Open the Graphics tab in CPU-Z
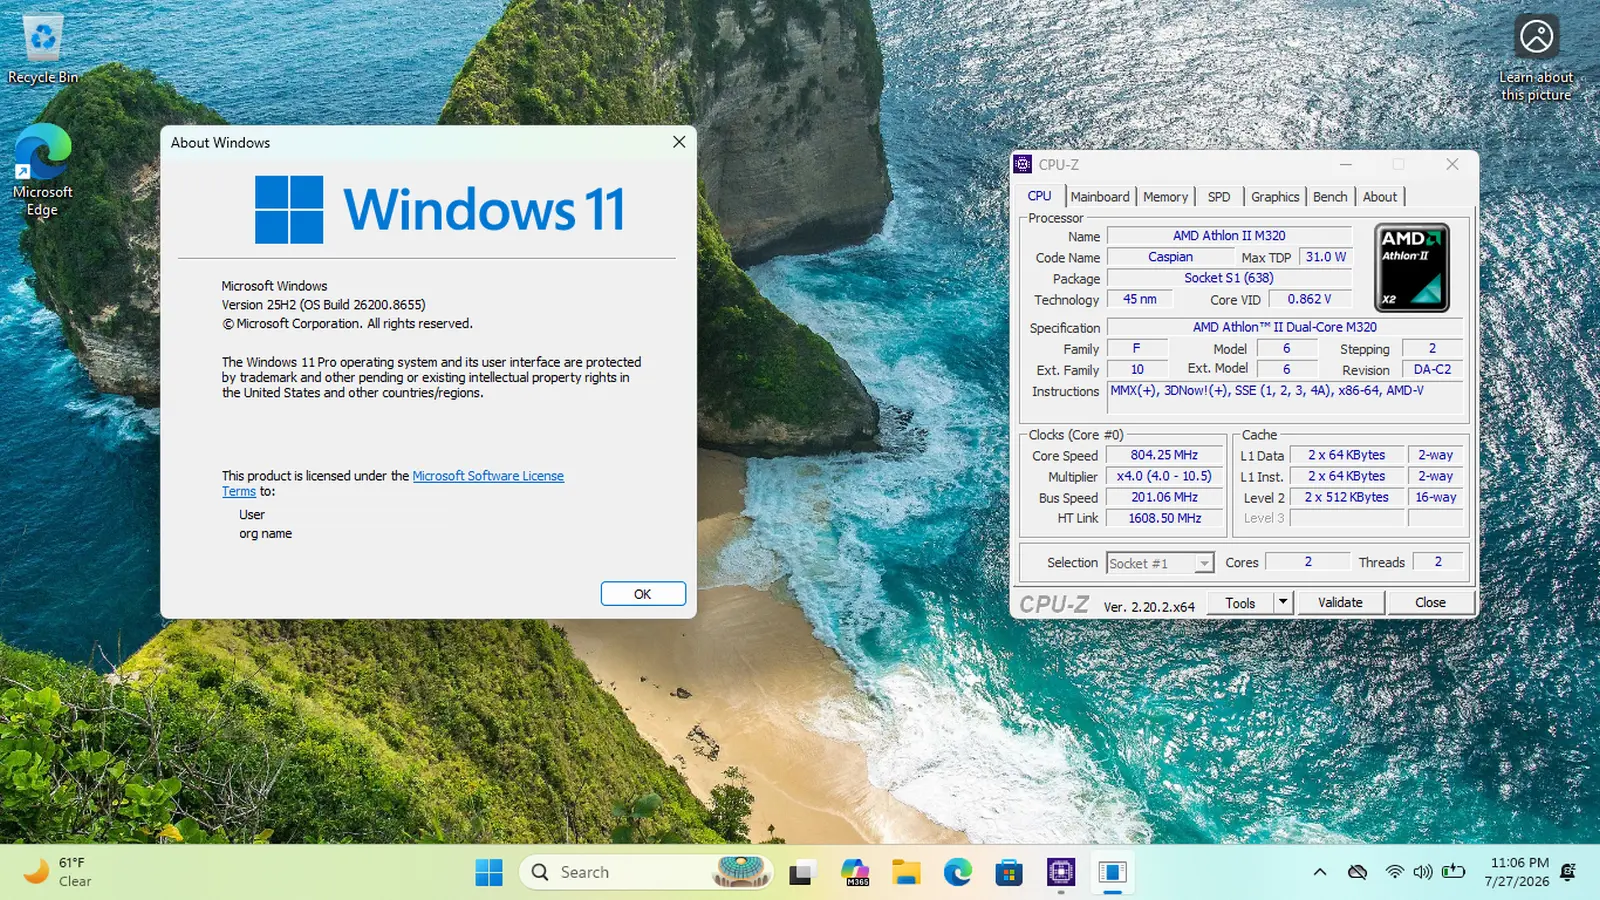Image resolution: width=1600 pixels, height=900 pixels. 1275,197
